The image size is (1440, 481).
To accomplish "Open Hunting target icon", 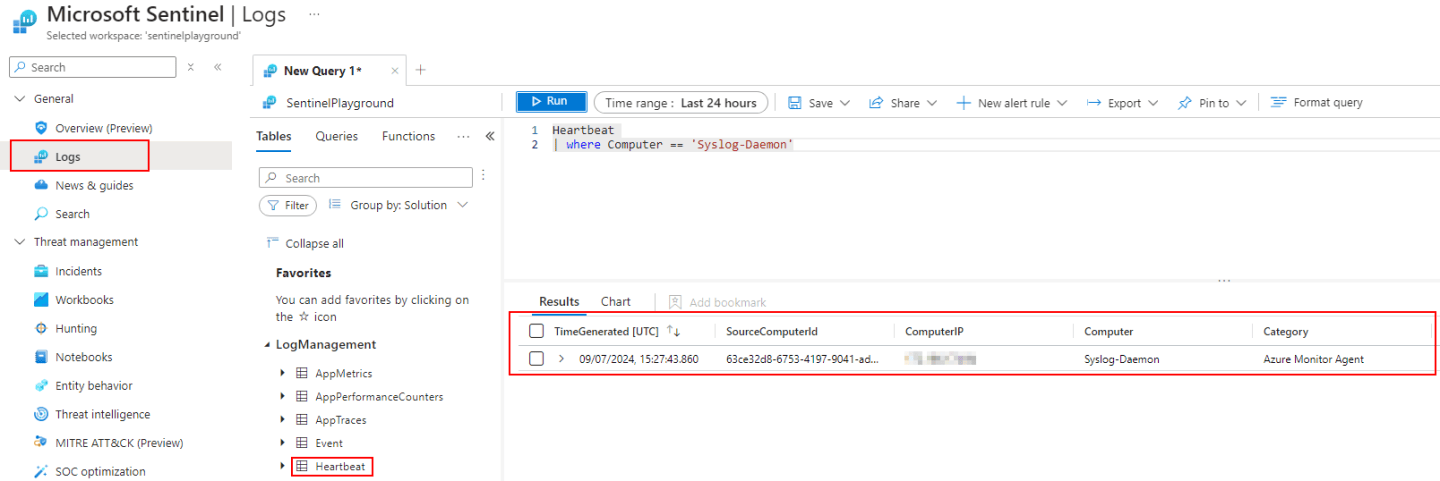I will [41, 328].
